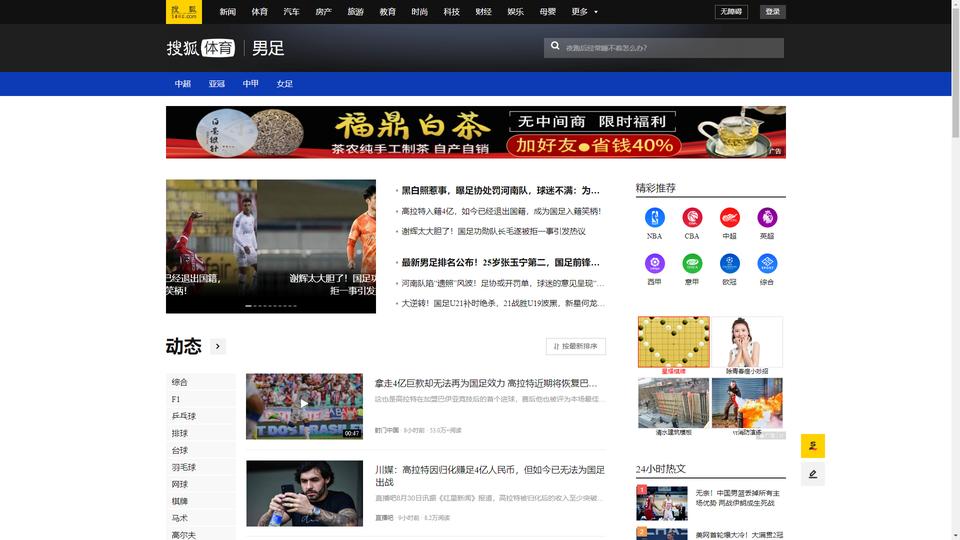
Task: Open the 更多 dropdown in top bar
Action: 584,12
